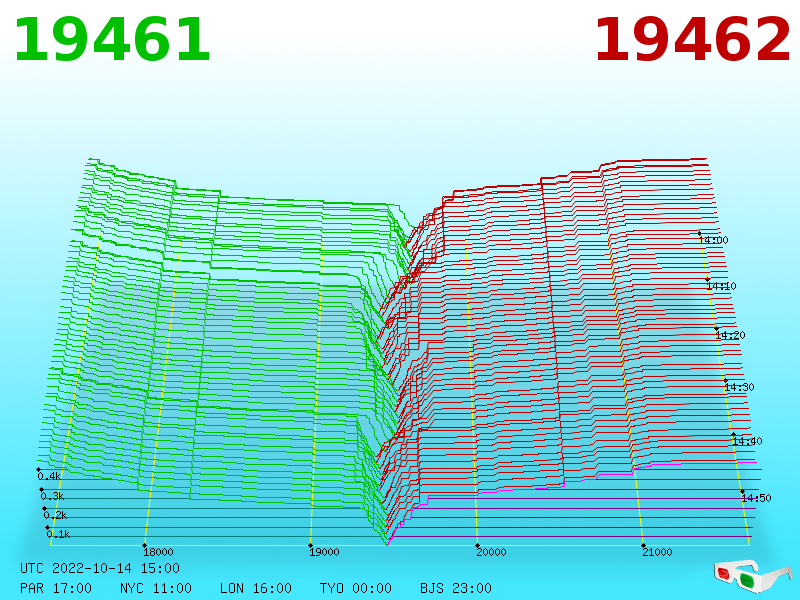Click the 14:30 time axis marker
Viewport: 800px width, 600px height.
[x=739, y=387]
